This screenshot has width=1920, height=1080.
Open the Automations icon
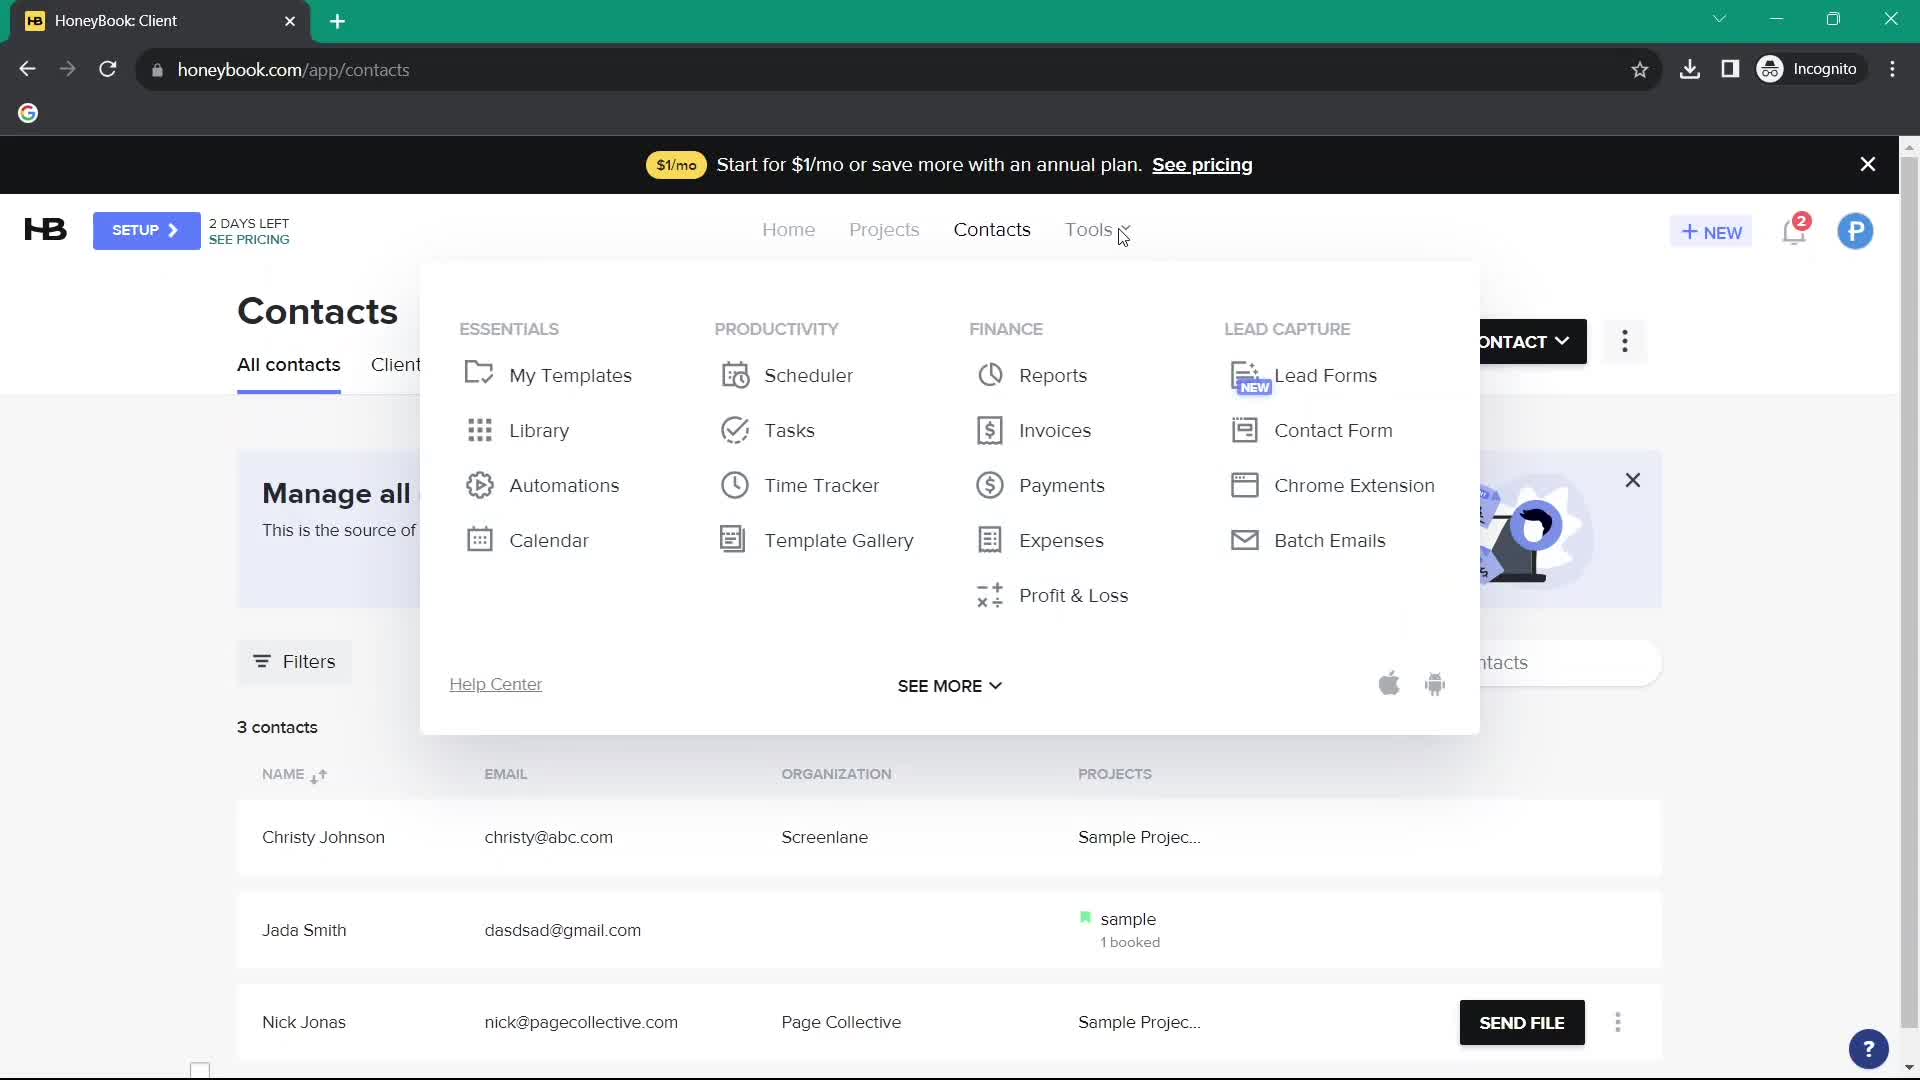479,485
